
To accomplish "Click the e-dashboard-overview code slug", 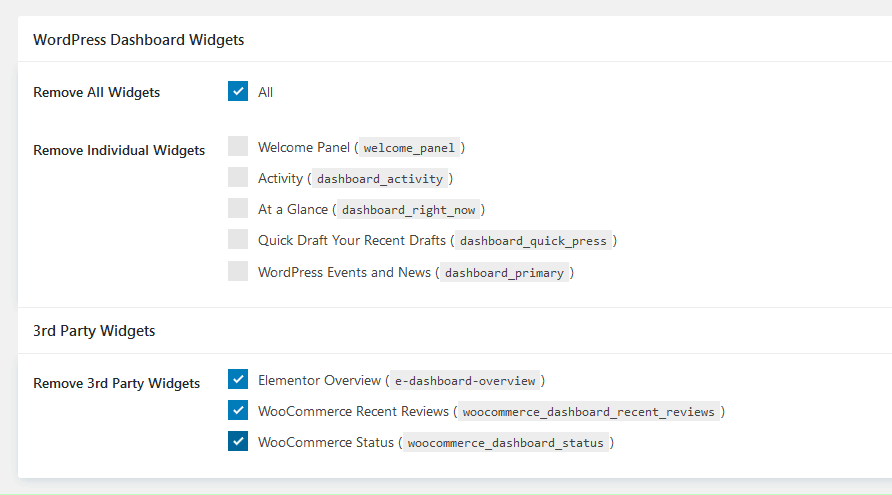I will click(464, 381).
